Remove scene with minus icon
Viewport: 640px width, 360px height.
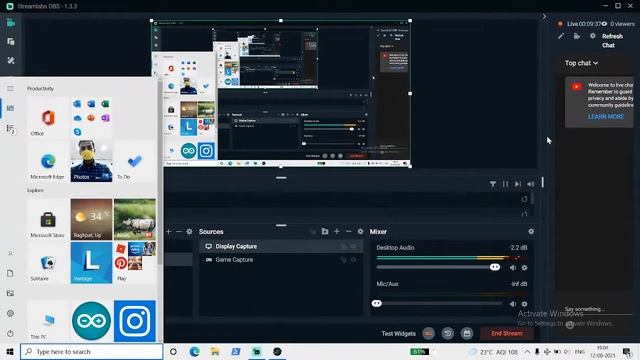point(179,231)
